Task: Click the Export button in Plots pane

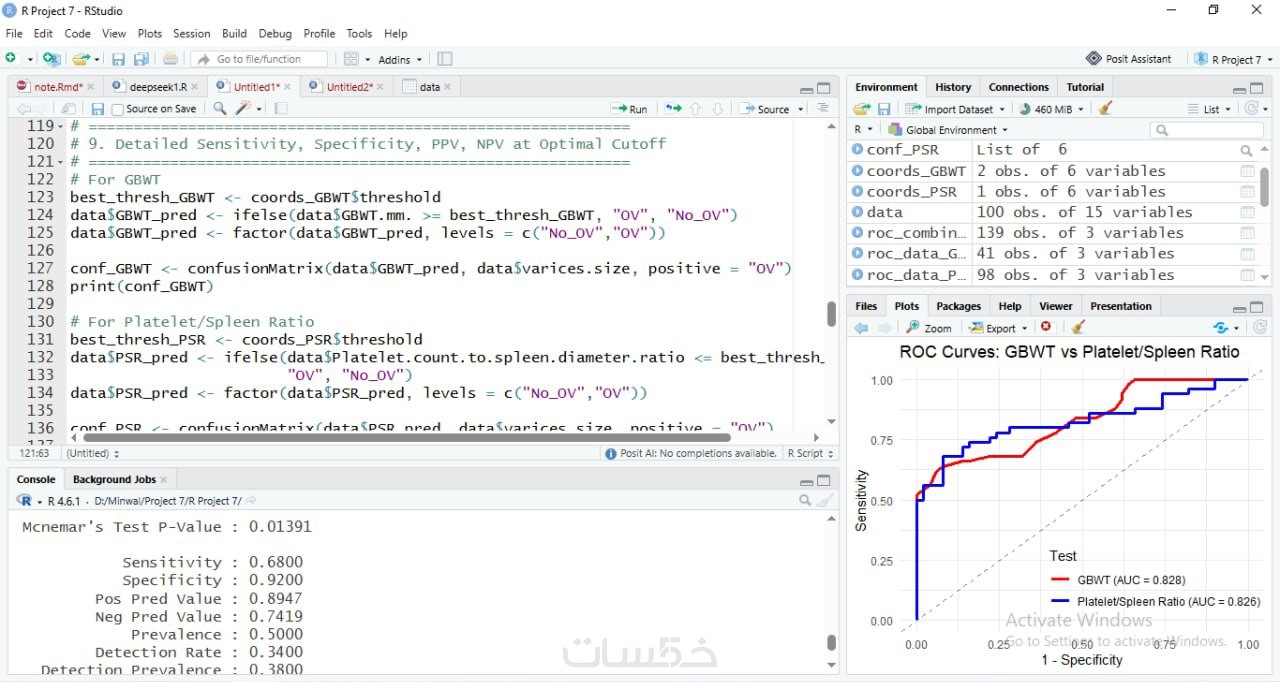Action: (x=993, y=328)
